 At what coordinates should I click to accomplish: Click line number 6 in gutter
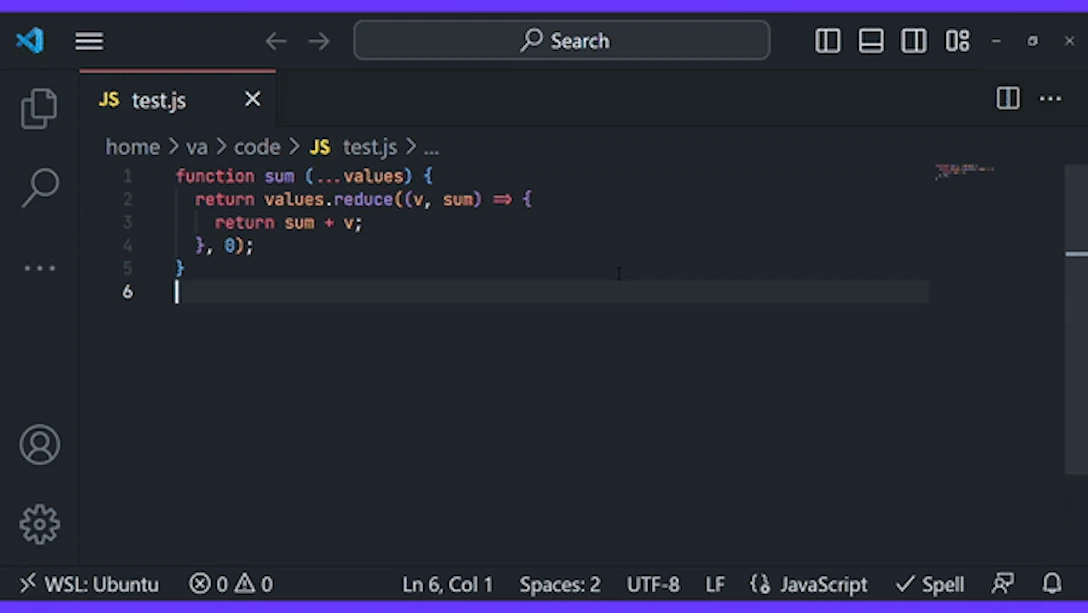pyautogui.click(x=127, y=292)
